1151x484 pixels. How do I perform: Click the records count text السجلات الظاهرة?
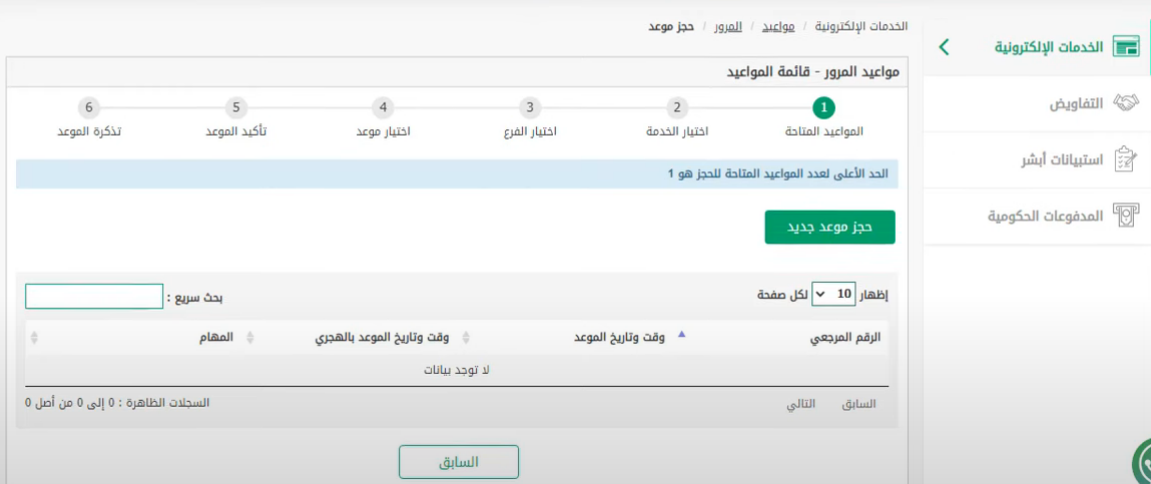pyautogui.click(x=117, y=402)
